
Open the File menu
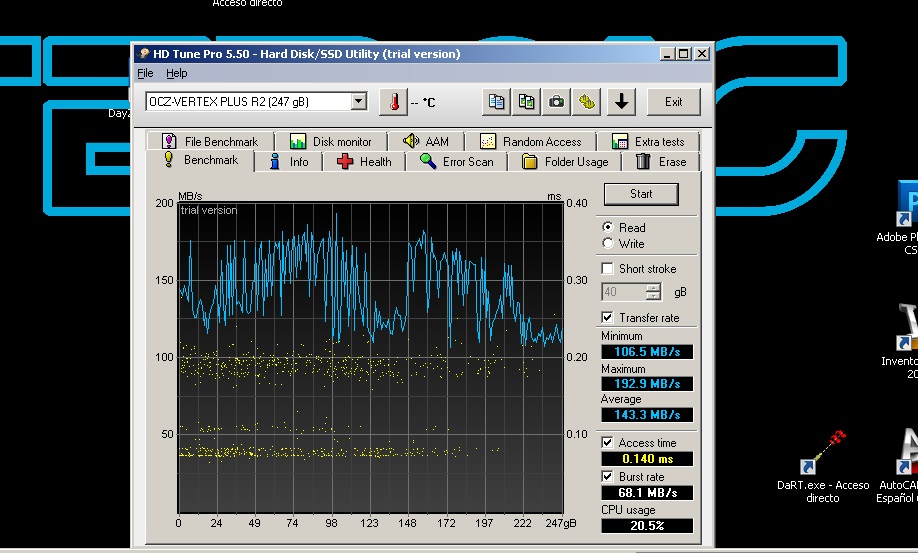[145, 74]
